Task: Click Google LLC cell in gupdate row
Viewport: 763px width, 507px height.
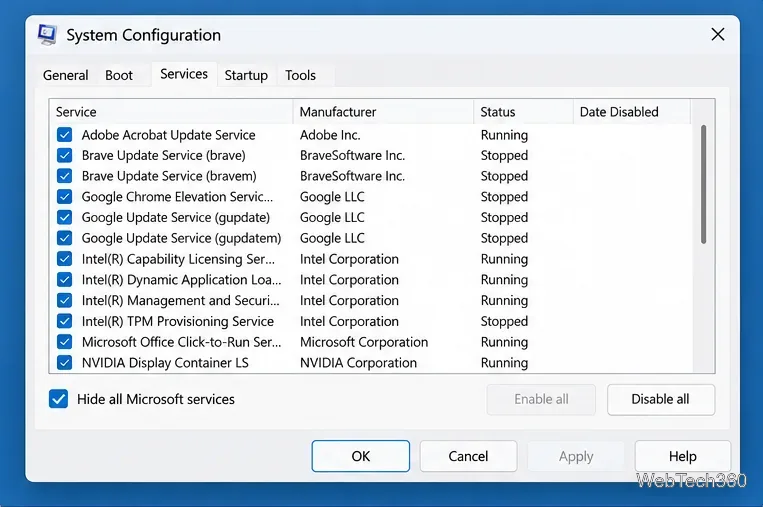Action: pos(332,217)
